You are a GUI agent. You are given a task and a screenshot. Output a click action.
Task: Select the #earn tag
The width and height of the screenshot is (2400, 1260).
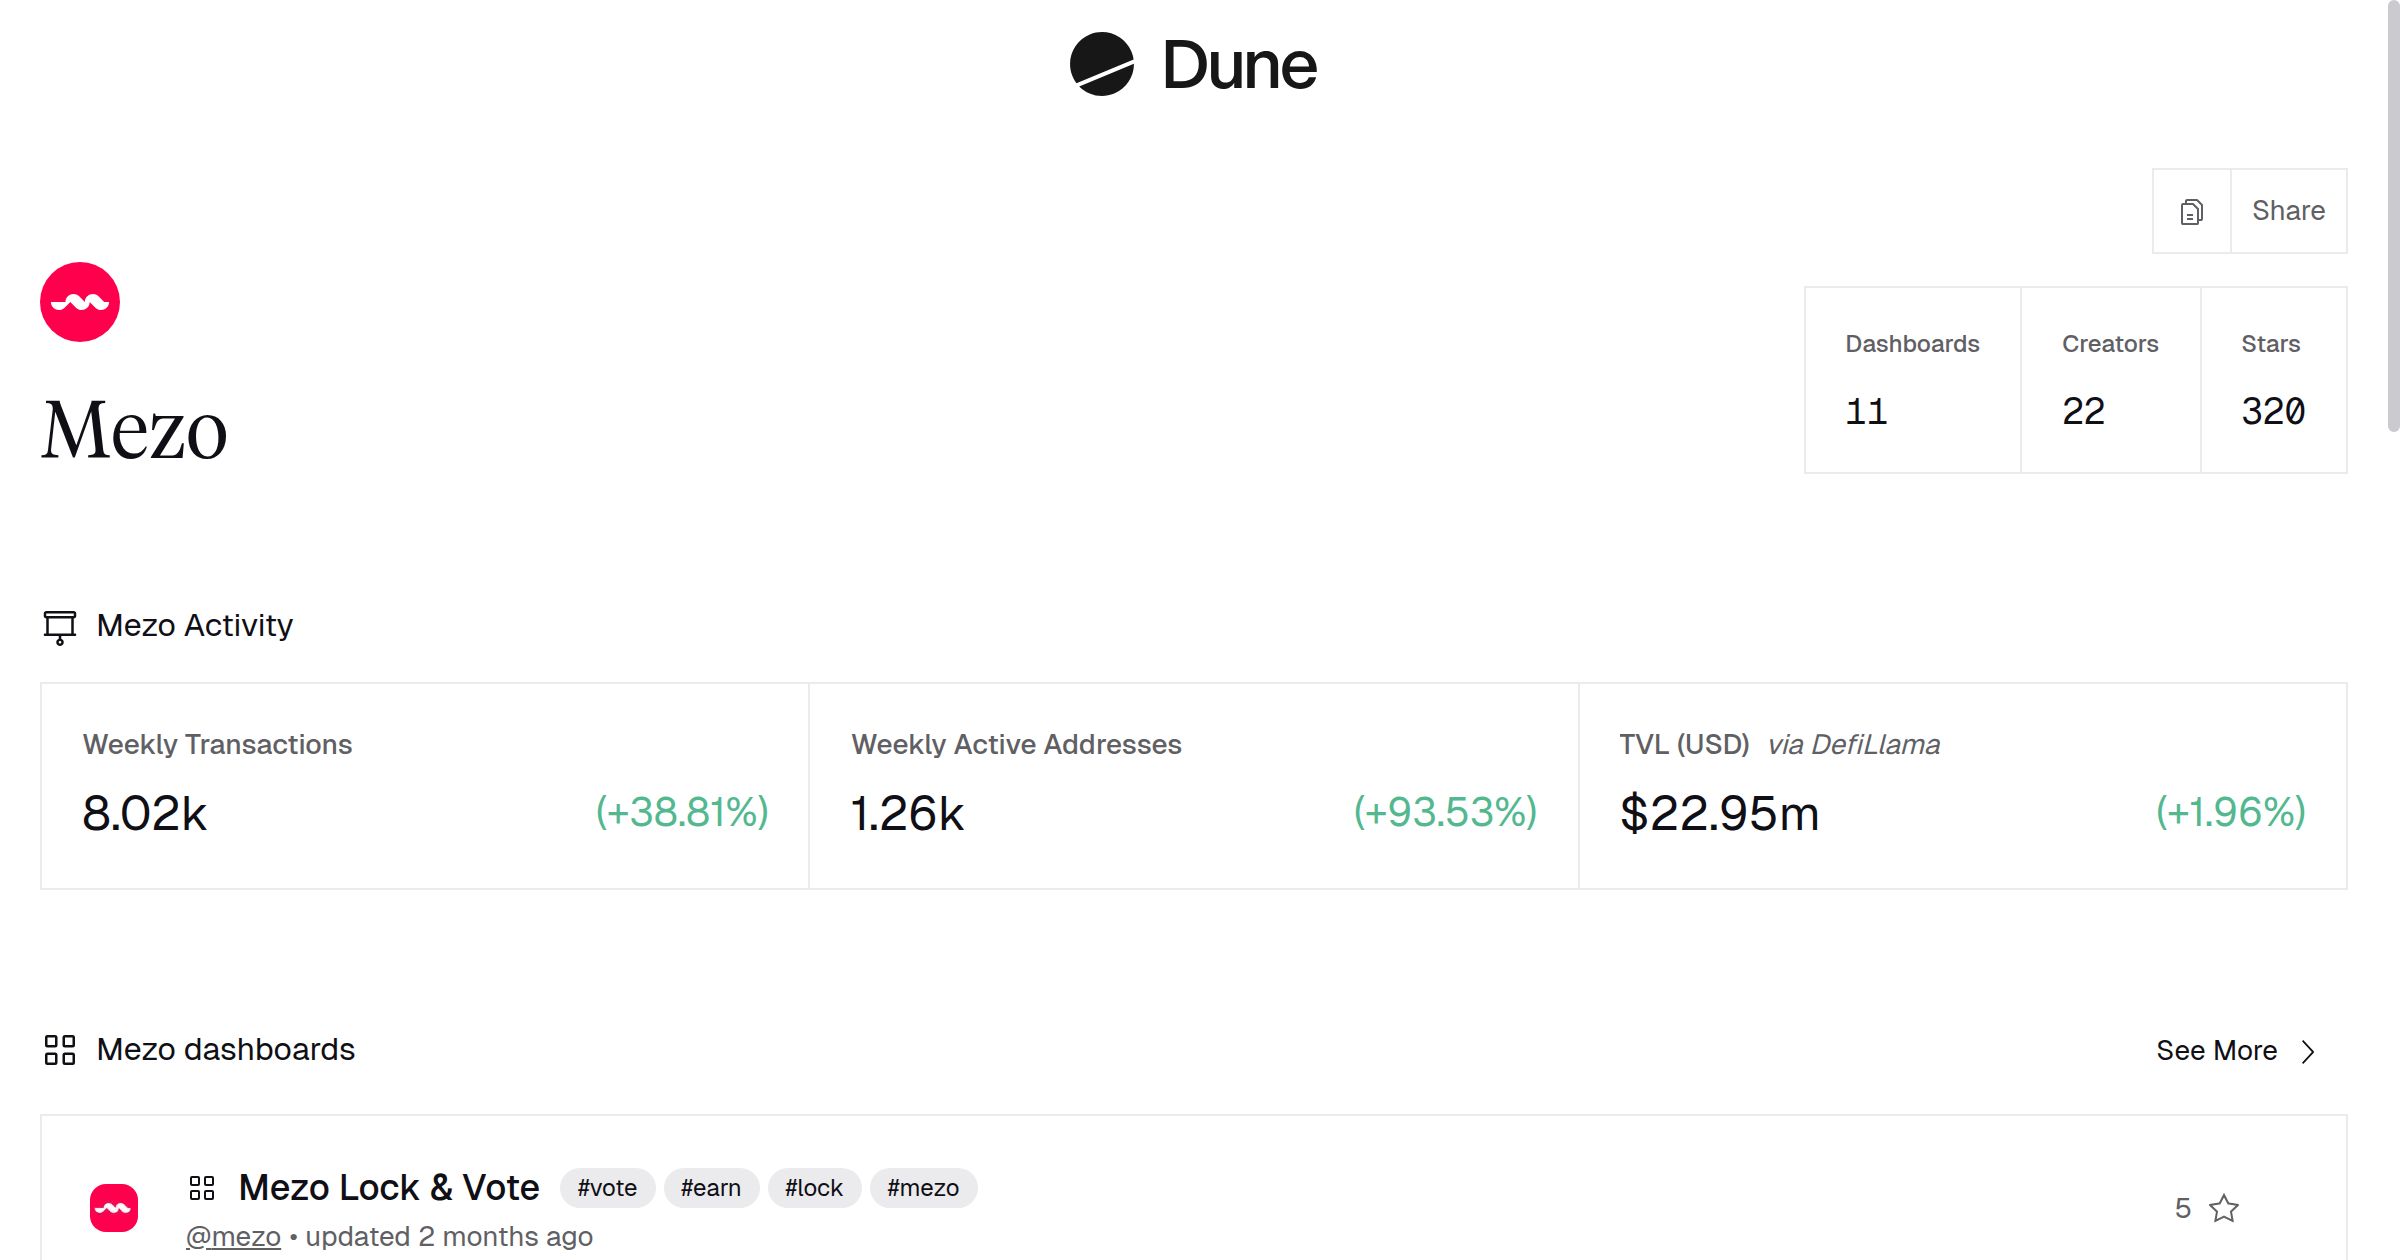click(x=711, y=1188)
